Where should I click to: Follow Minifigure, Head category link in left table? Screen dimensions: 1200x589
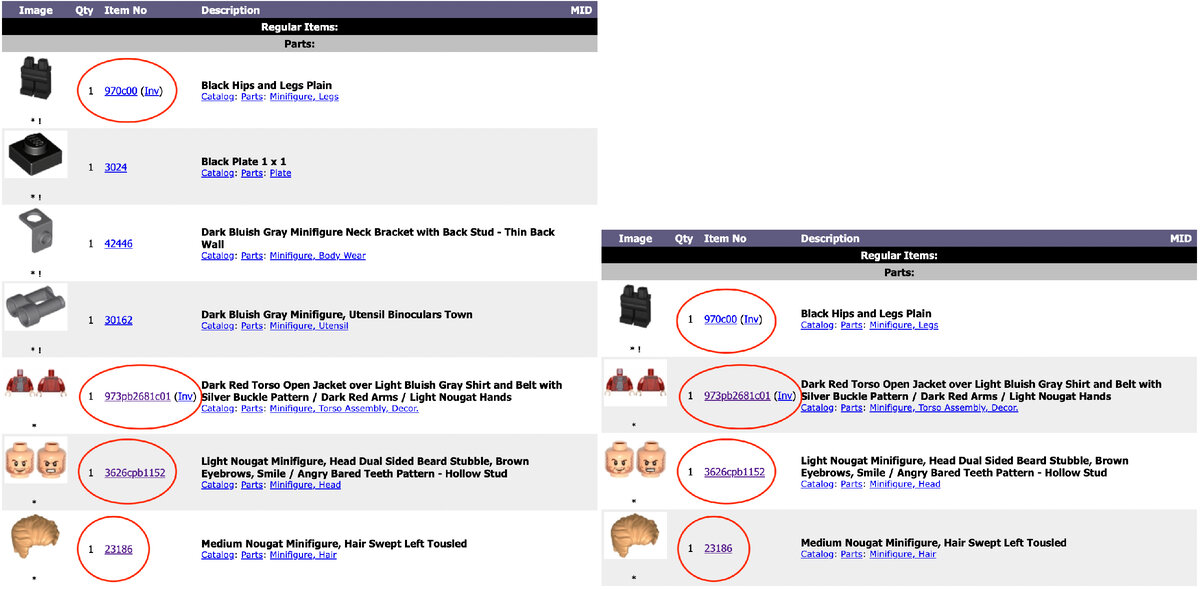pyautogui.click(x=305, y=485)
